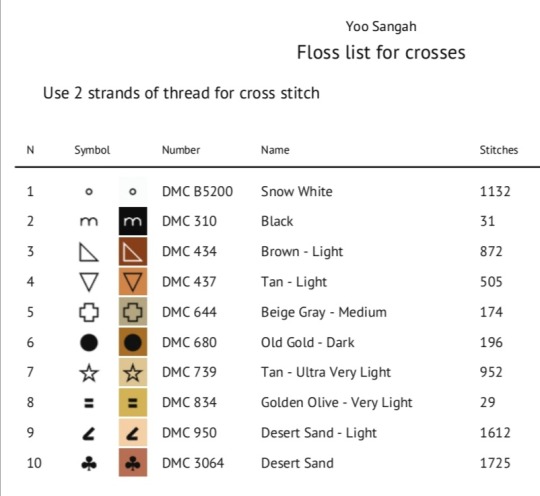The image size is (540, 496).
Task: Click the Name column header
Action: [275, 150]
